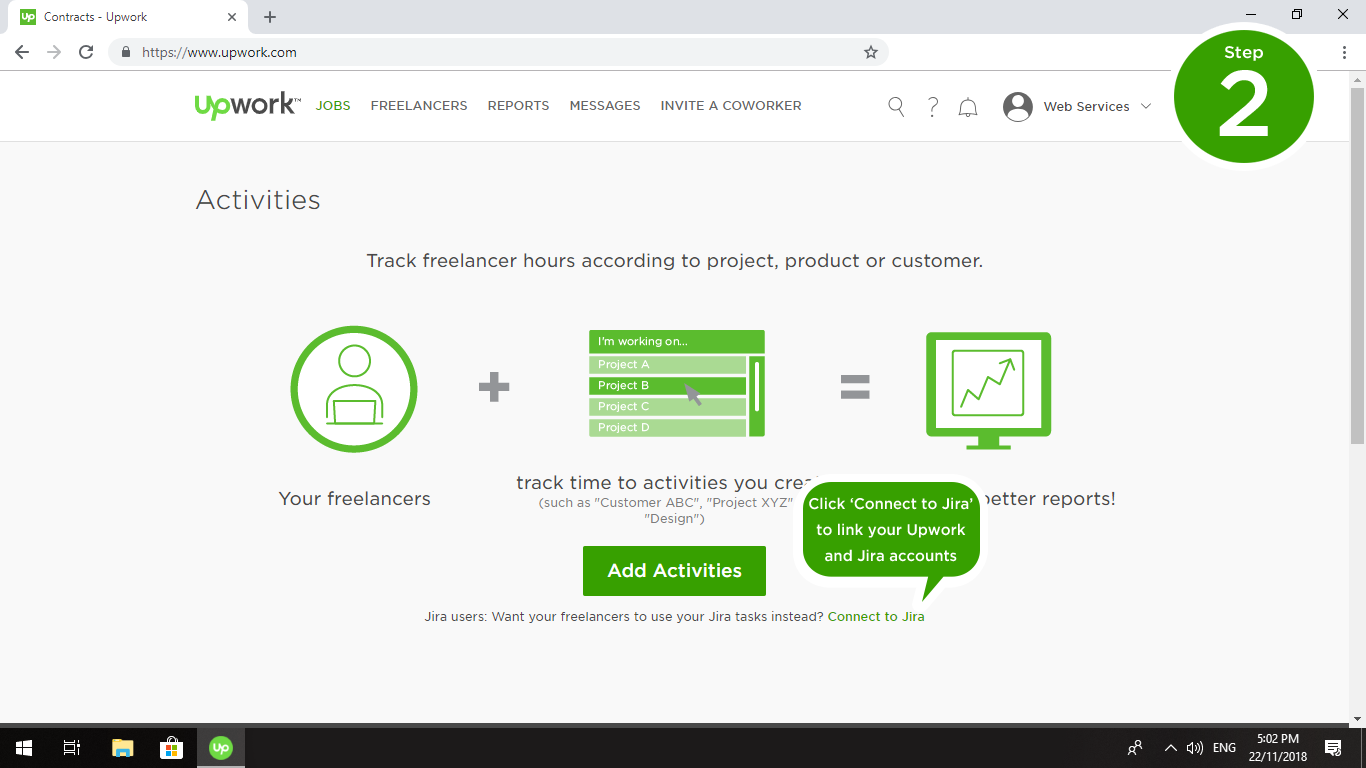
Task: Expand the Web Services account dropdown
Action: (1146, 106)
